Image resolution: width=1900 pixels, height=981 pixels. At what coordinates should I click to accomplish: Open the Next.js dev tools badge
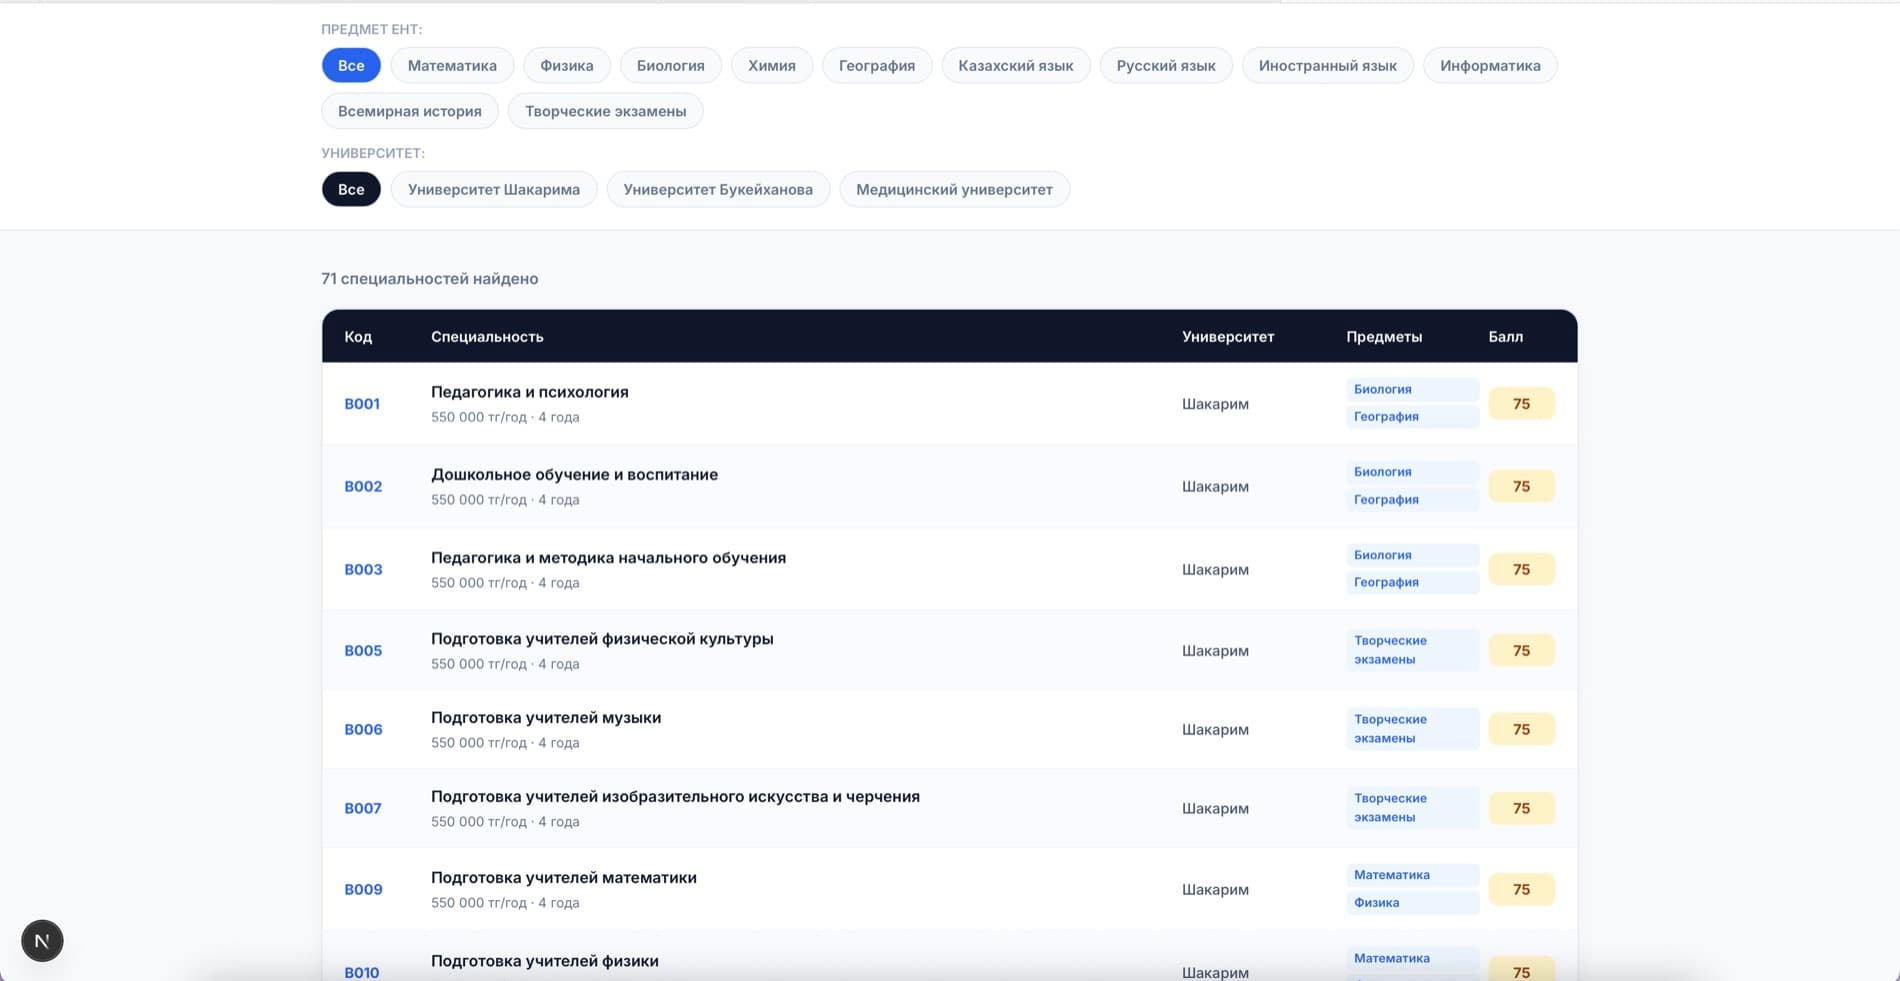(42, 941)
